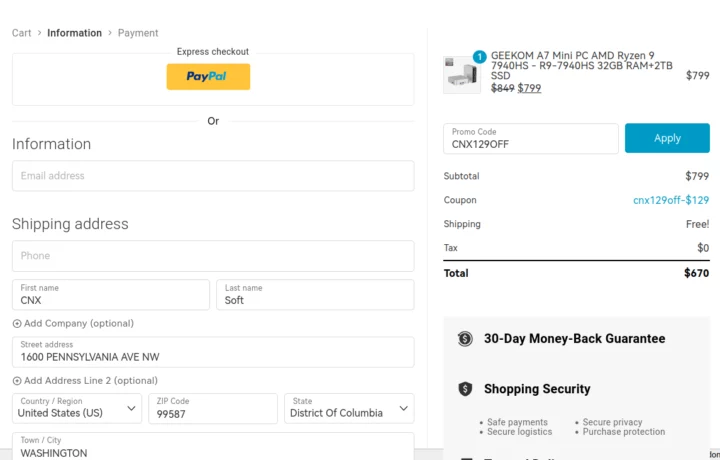Click the plus icon beside Add Address Line 2
Screen dimensions: 720x460
(x=17, y=381)
